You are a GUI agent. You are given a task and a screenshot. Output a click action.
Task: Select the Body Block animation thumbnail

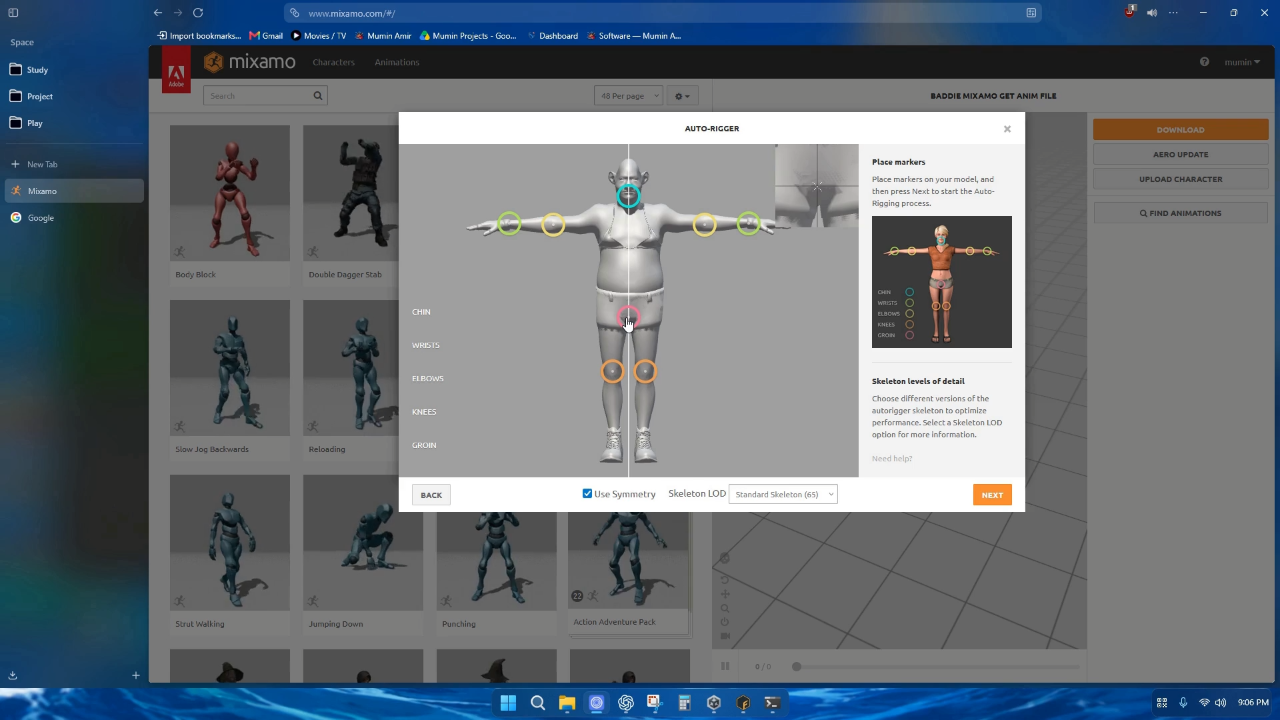click(230, 194)
